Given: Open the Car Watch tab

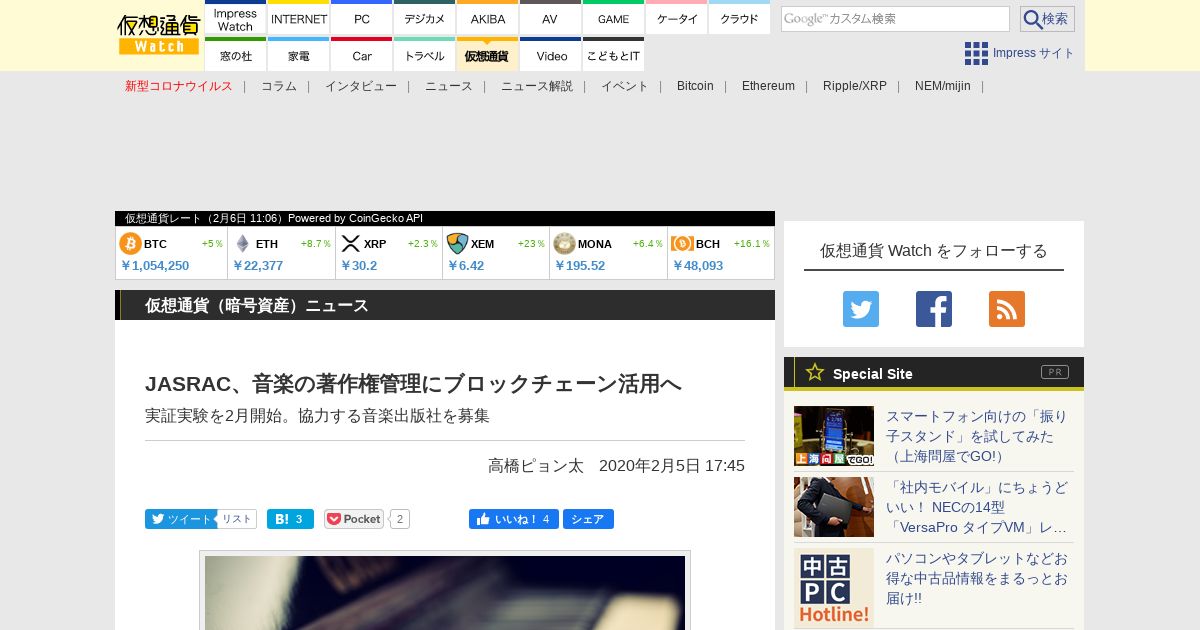Looking at the screenshot, I should [x=362, y=55].
